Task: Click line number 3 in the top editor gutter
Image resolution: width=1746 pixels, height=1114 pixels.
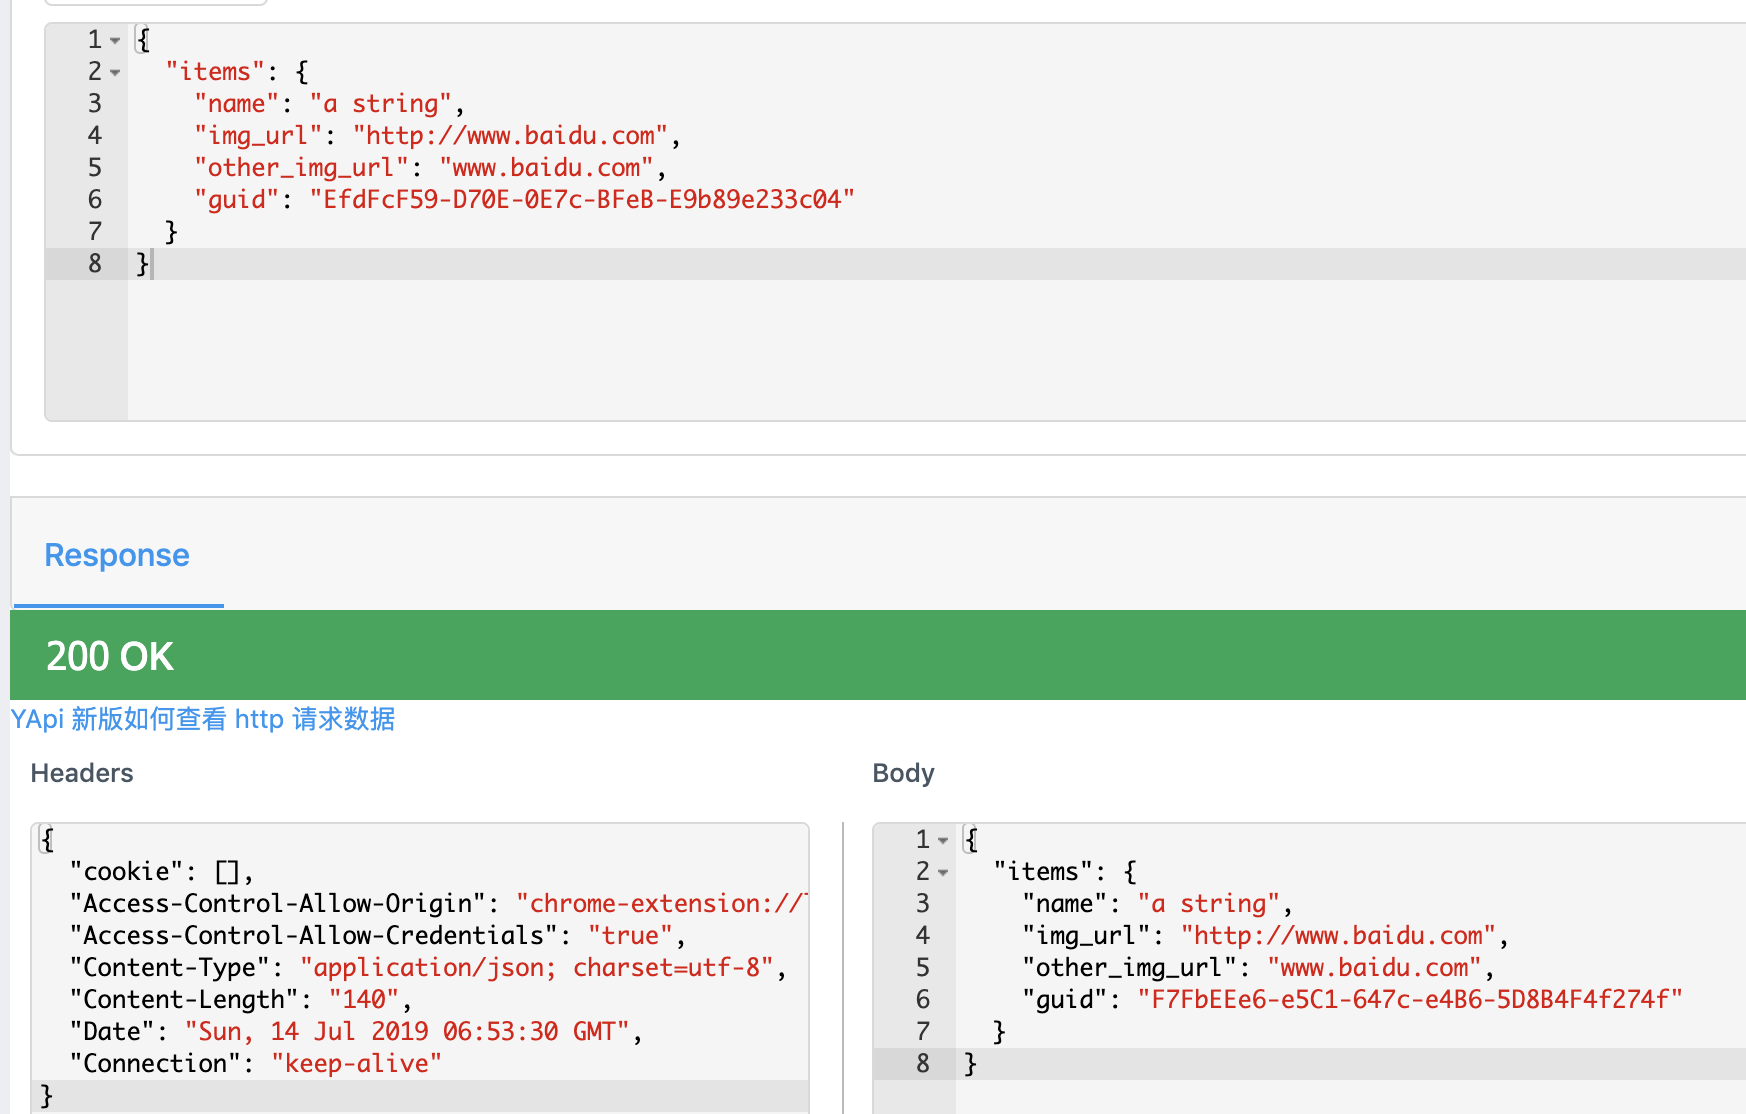Action: pyautogui.click(x=94, y=103)
